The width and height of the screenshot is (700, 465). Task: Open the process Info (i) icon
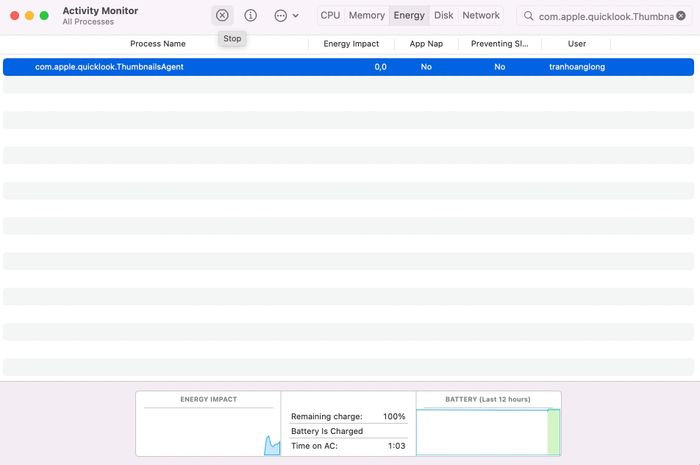(x=250, y=16)
